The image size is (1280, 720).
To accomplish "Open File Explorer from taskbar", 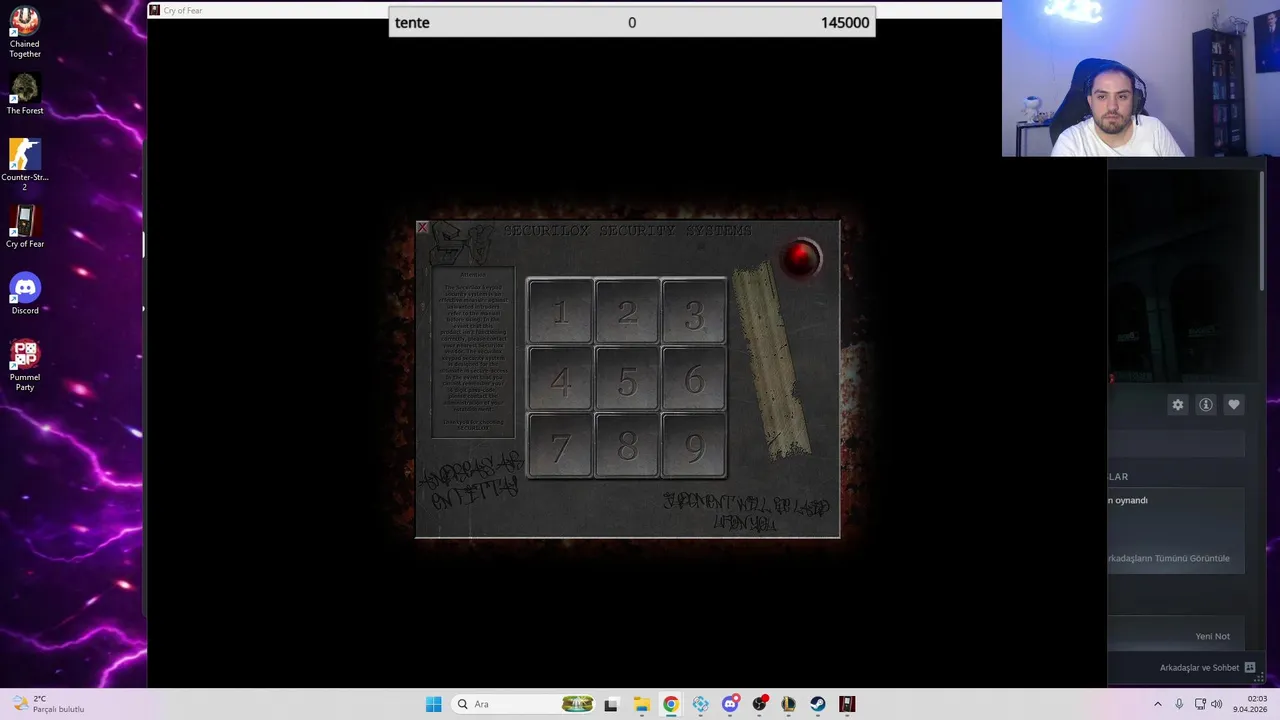I will [x=641, y=704].
